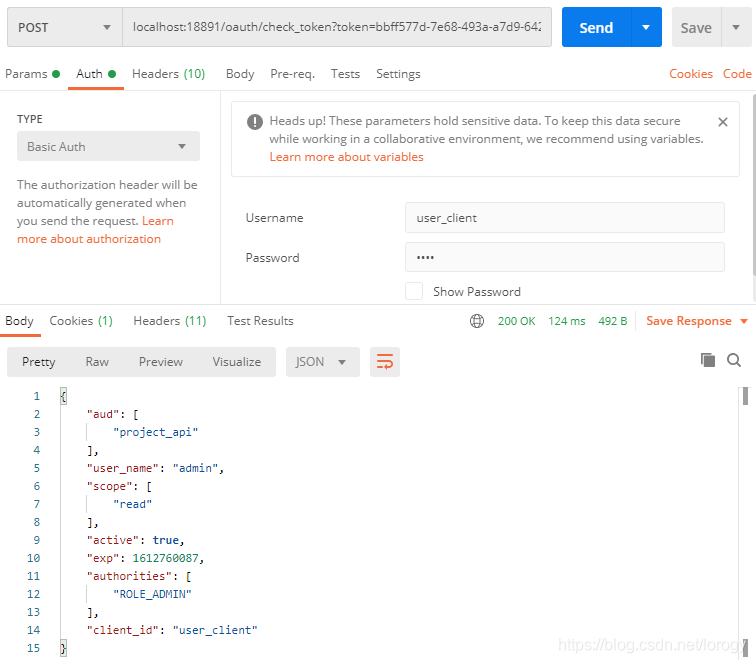Click the 492 B response size
Viewport: 756px width, 663px height.
pos(612,321)
